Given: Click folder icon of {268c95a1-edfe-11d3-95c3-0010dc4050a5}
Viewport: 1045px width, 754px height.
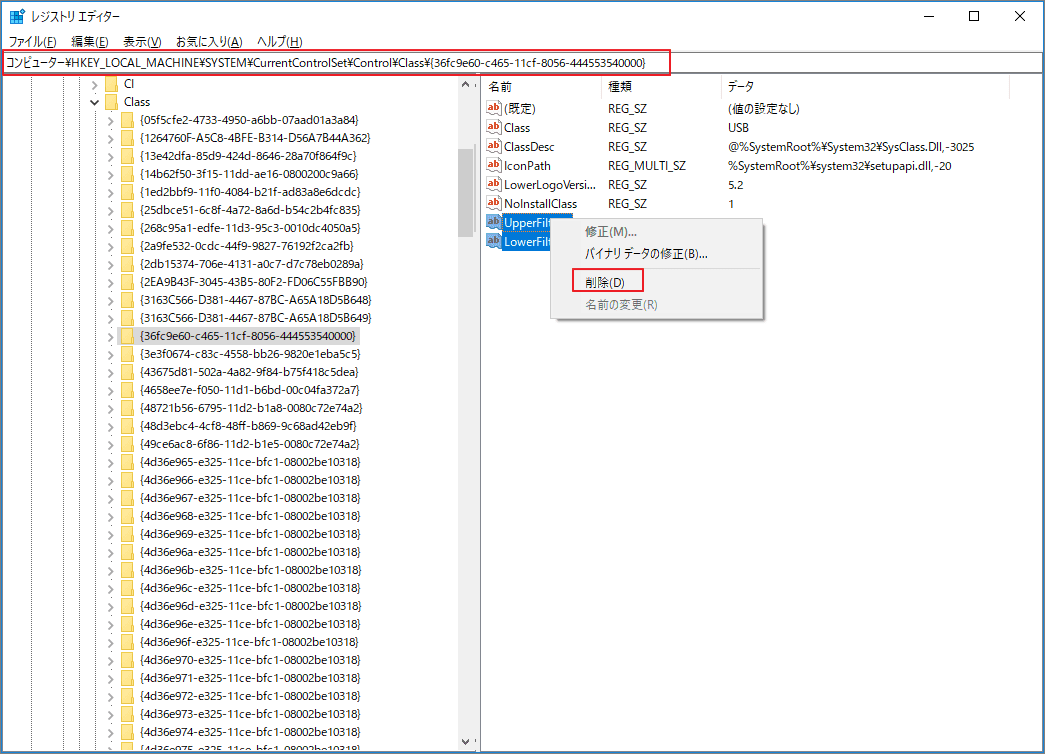Looking at the screenshot, I should (127, 228).
